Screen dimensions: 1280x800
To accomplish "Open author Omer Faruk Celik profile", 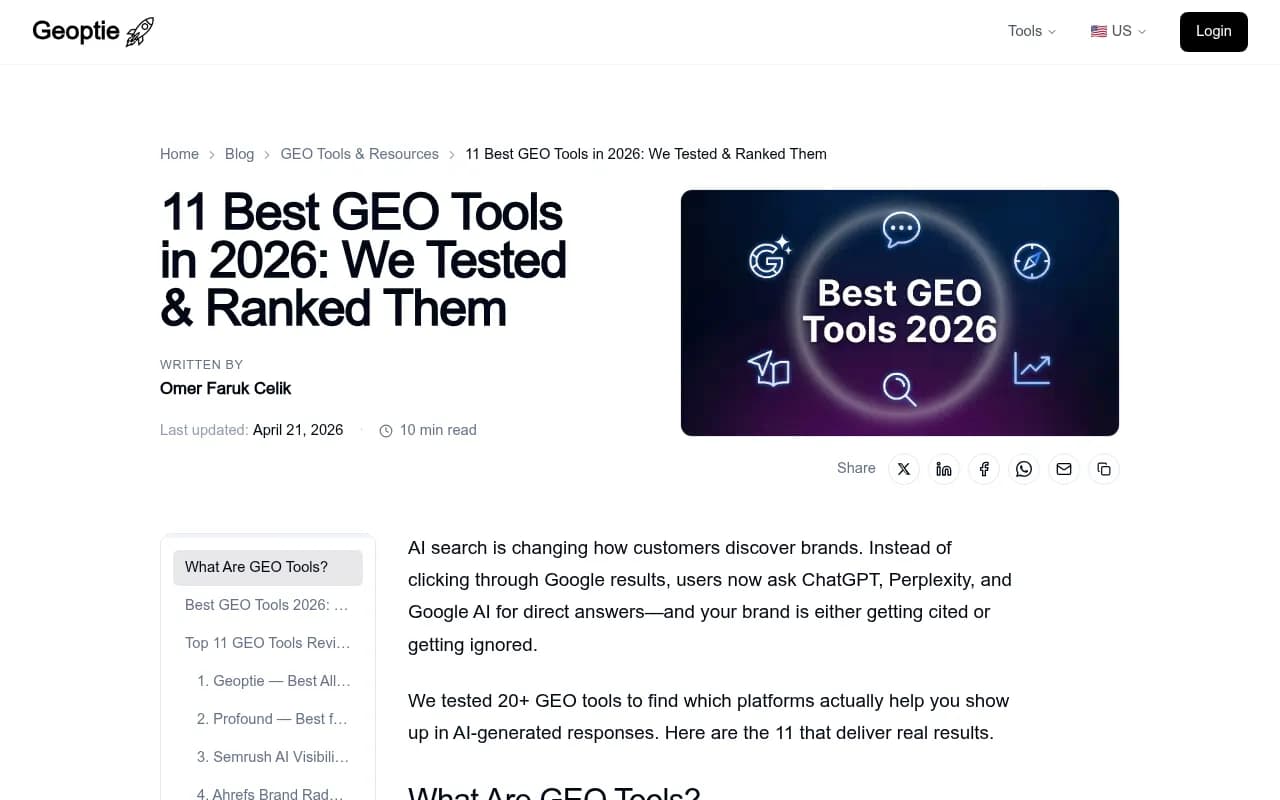I will (x=225, y=388).
